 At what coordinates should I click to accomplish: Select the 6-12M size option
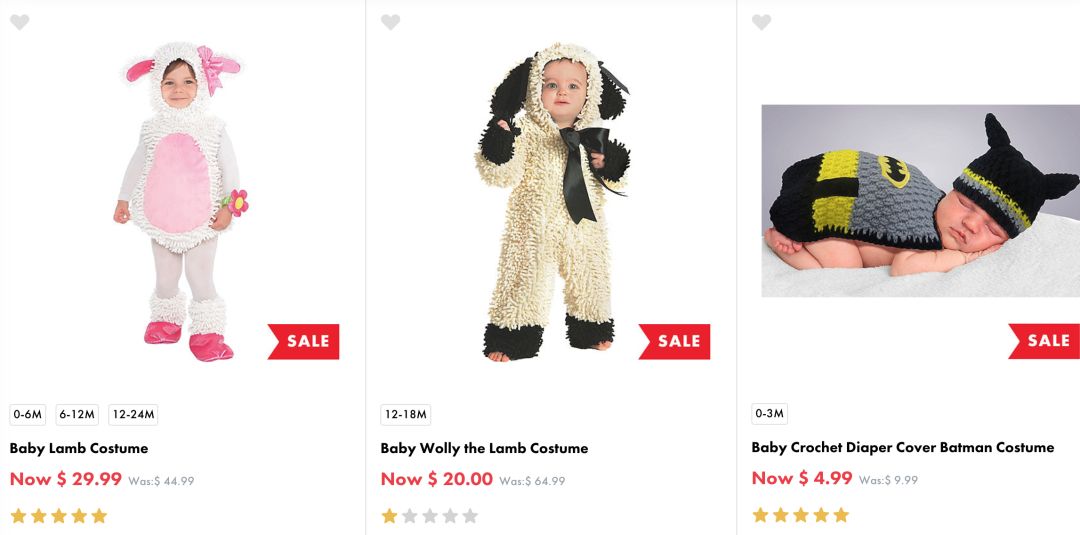pyautogui.click(x=77, y=415)
